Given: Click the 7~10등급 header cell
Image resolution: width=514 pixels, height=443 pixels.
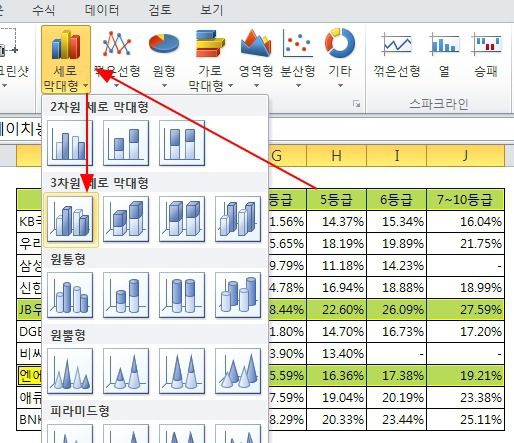Looking at the screenshot, I should 465,199.
